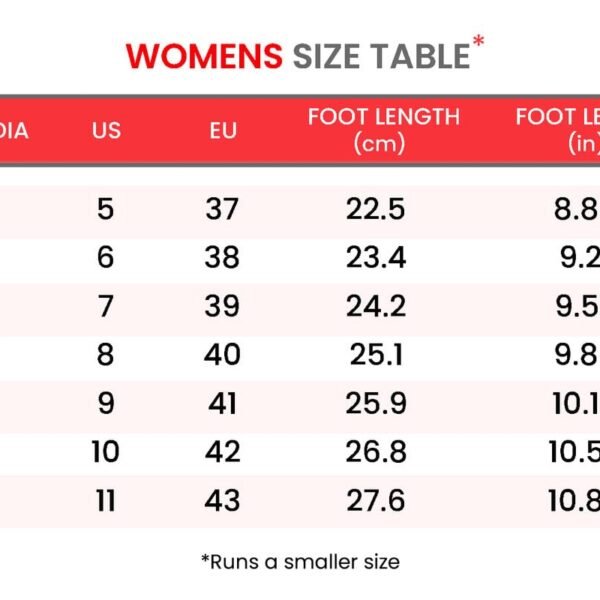Viewport: 600px width, 600px height.
Task: Click the 23.4 cm foot length value
Action: [x=376, y=258]
